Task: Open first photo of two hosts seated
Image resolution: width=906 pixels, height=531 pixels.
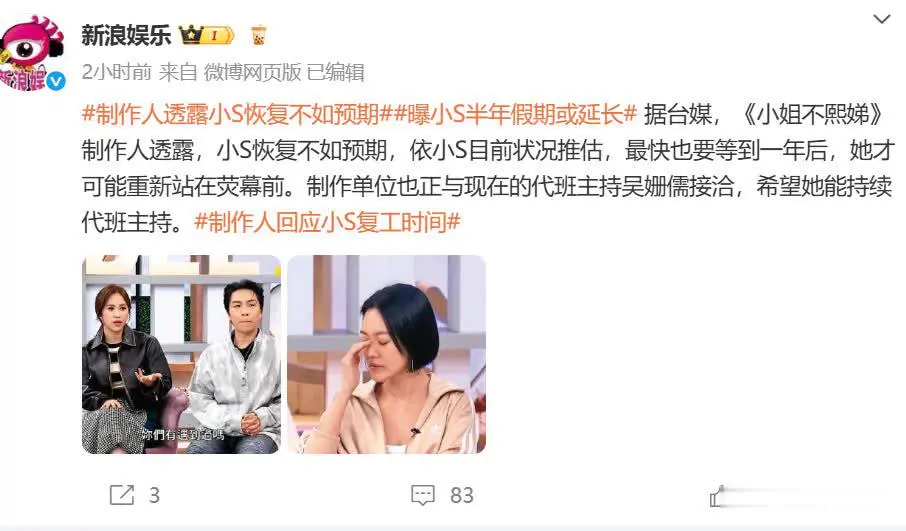Action: coord(181,354)
